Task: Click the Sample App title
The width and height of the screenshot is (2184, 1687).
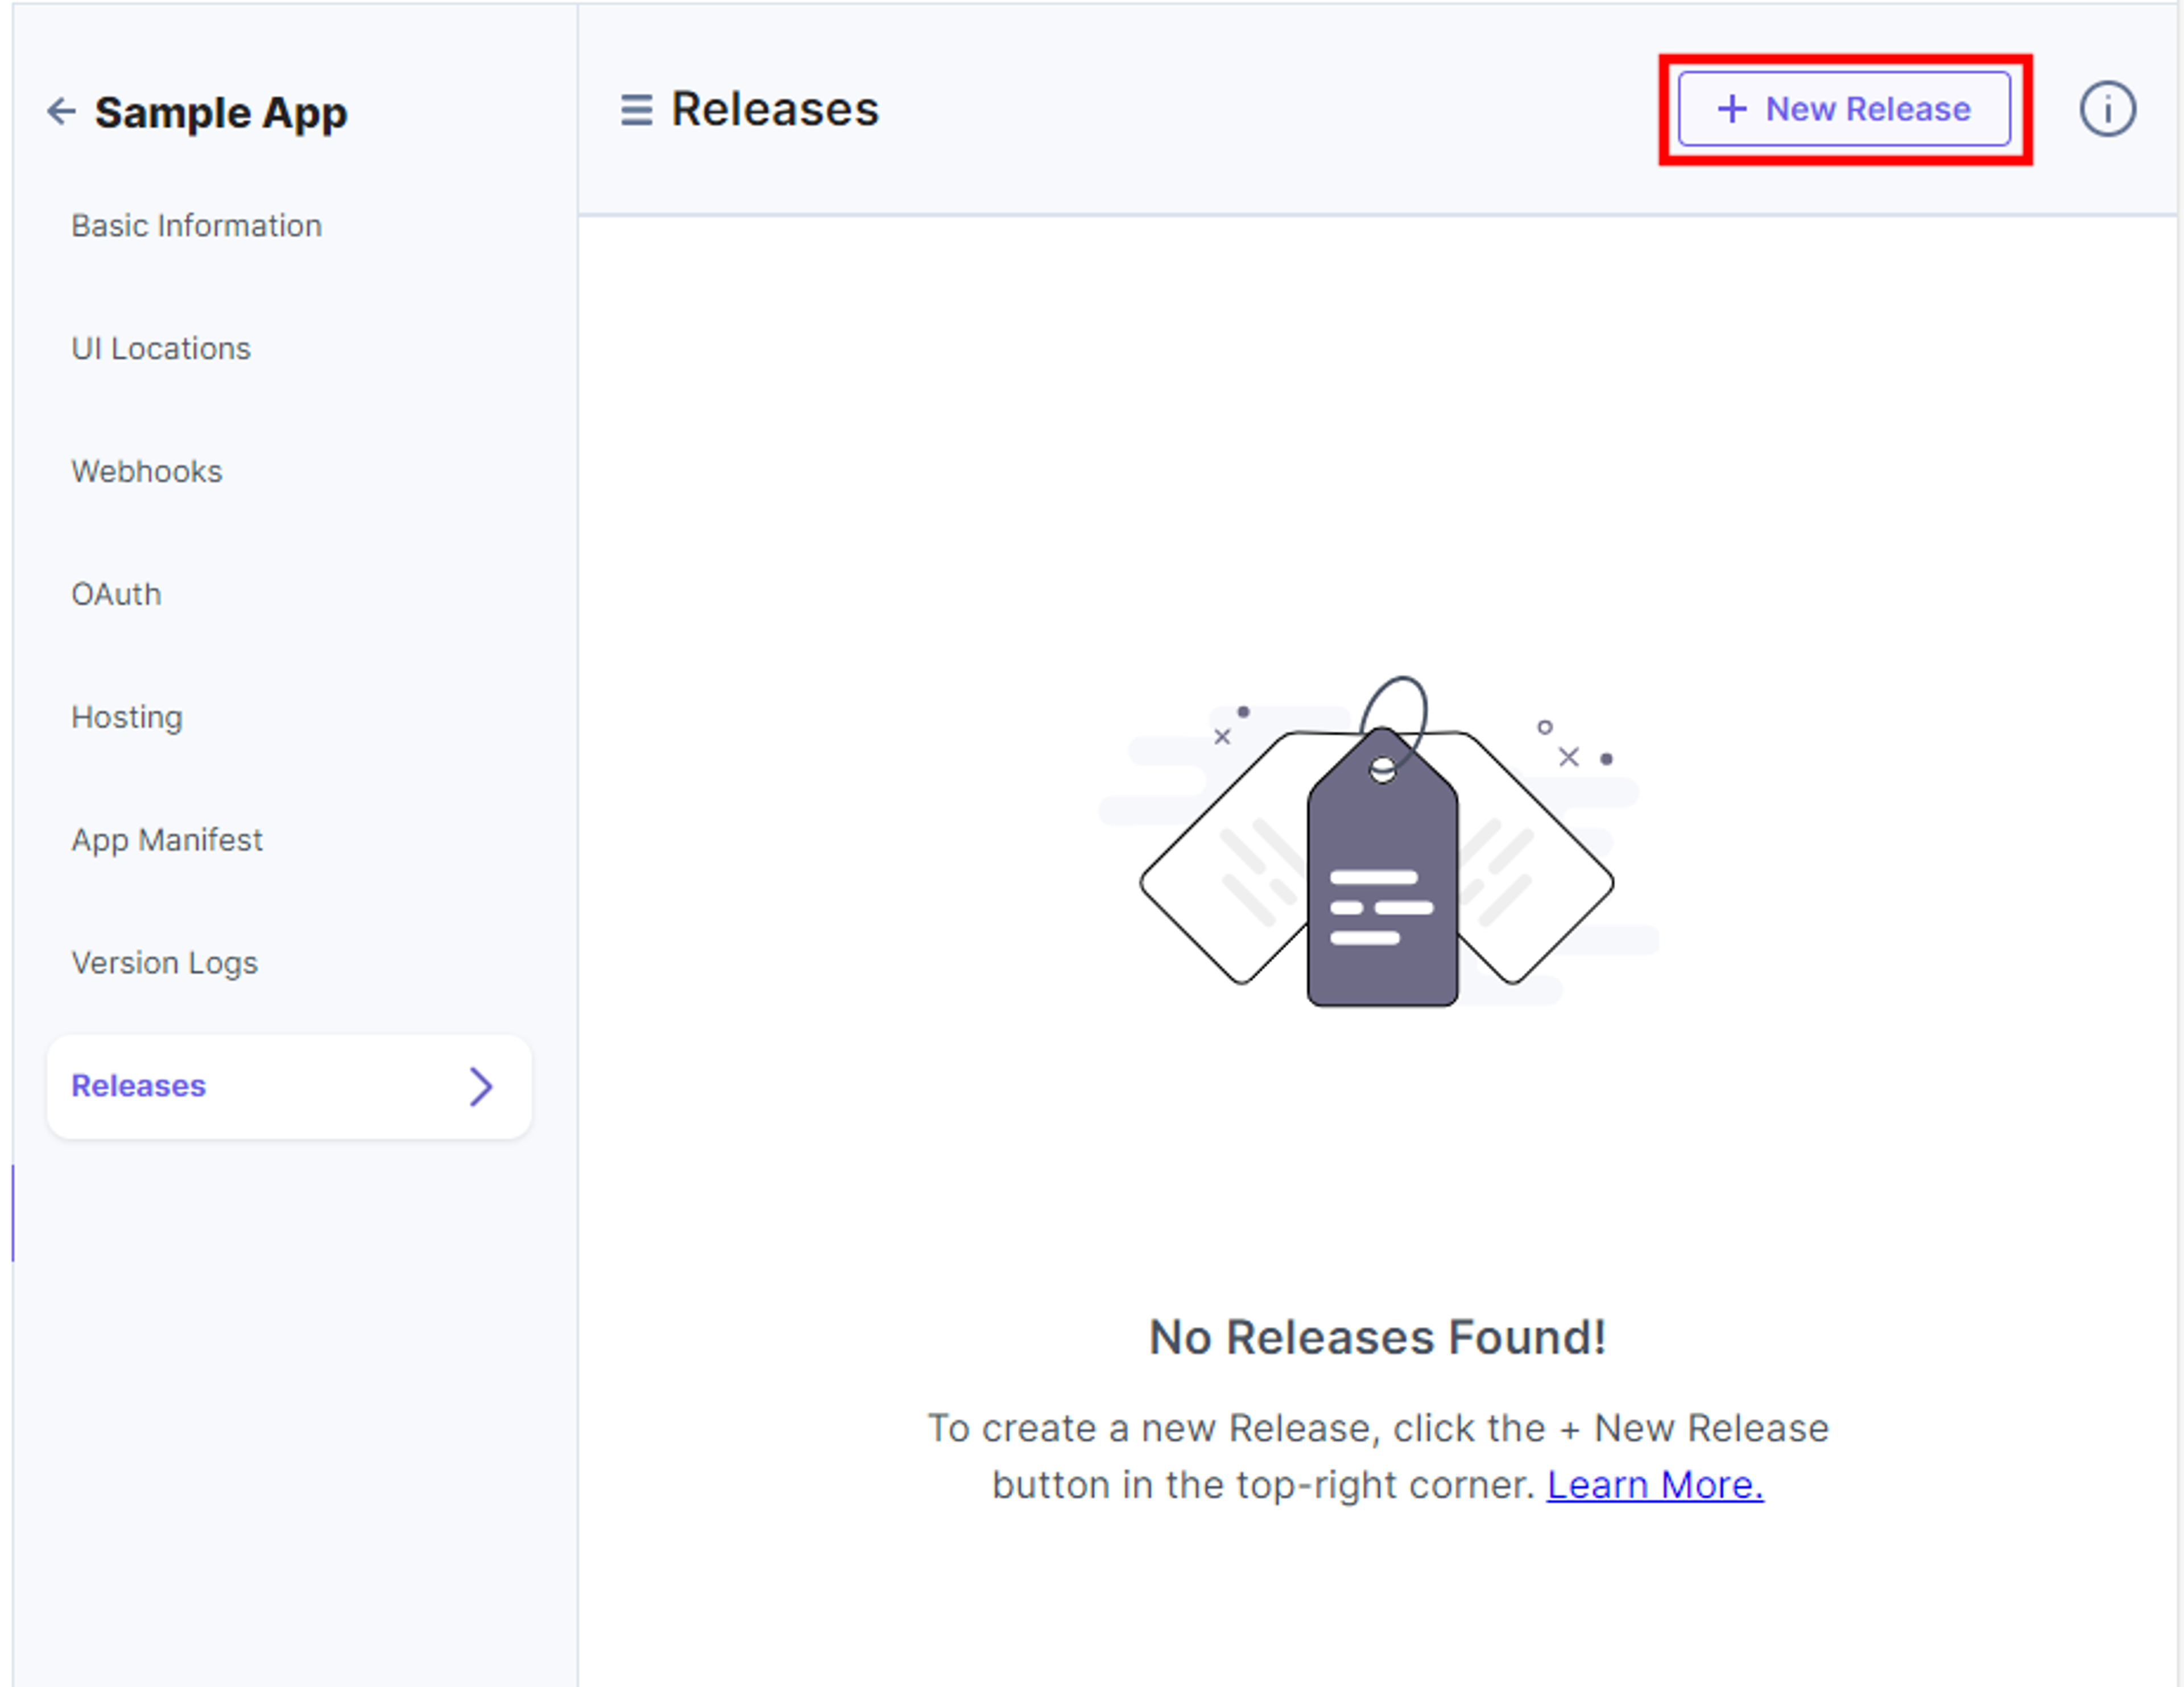Action: tap(221, 112)
